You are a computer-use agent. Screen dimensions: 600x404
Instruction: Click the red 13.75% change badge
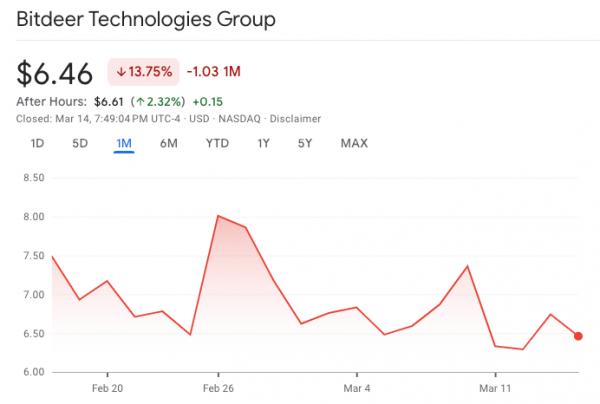pos(144,72)
